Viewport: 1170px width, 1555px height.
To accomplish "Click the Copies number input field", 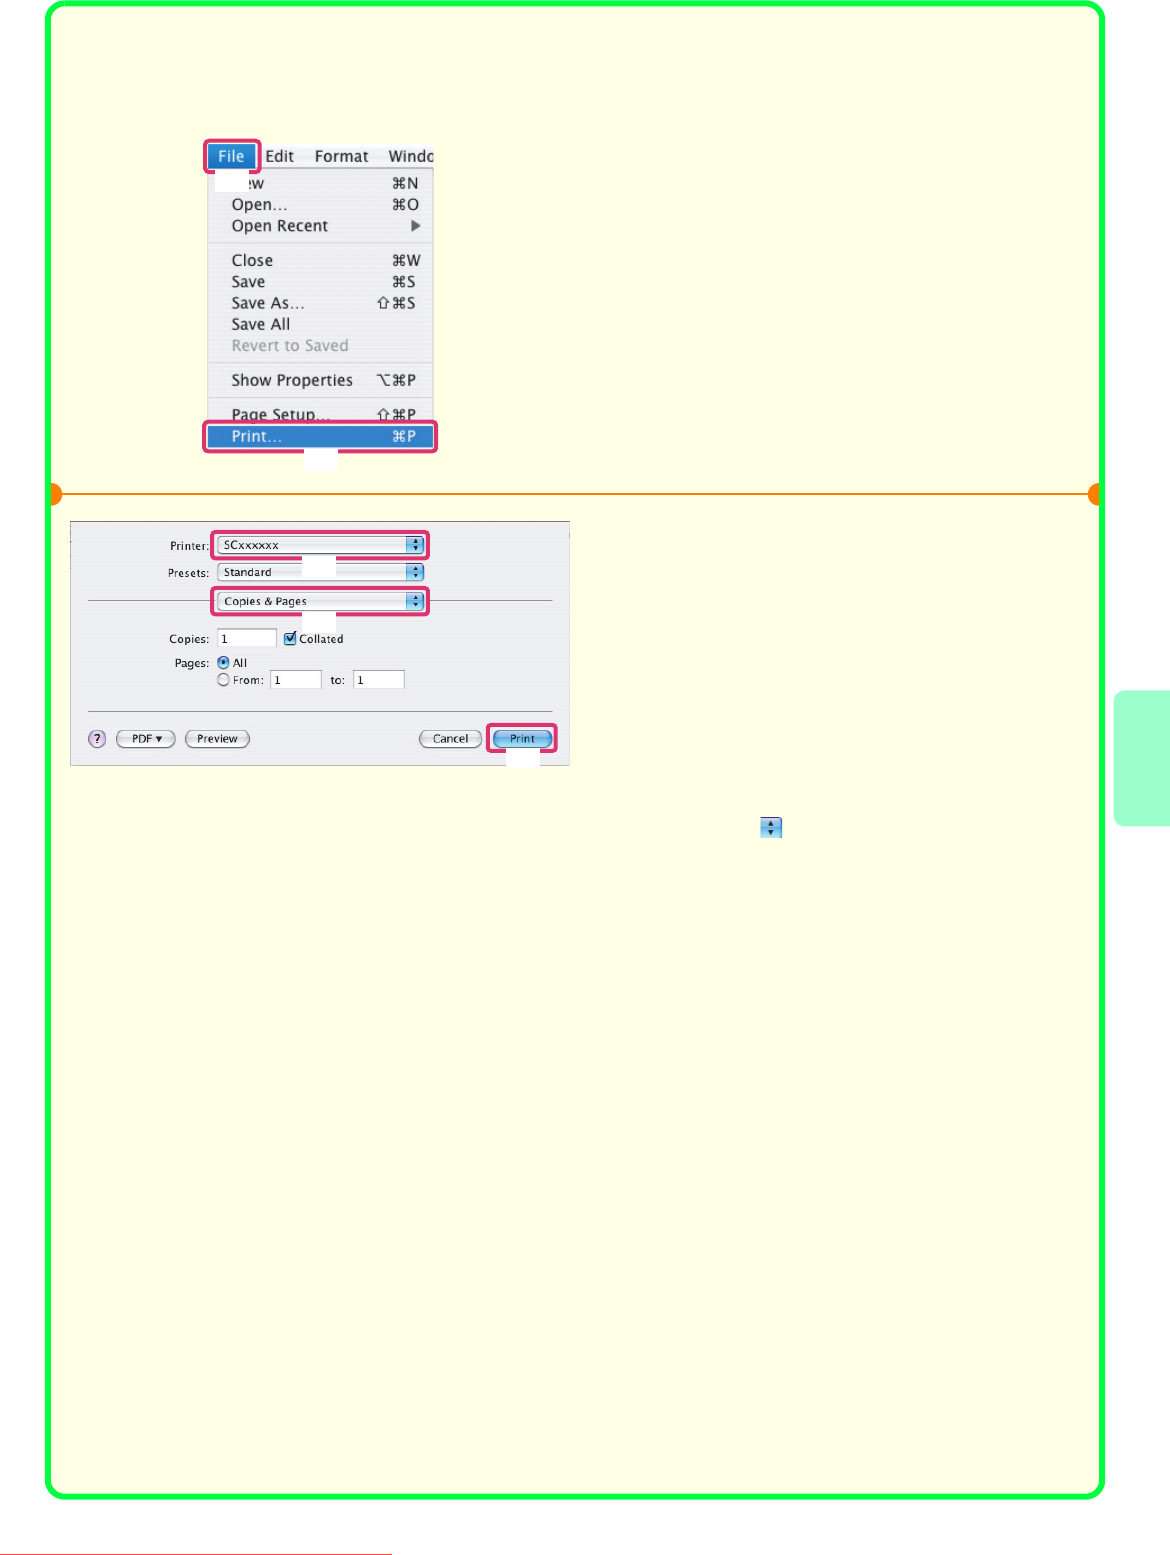I will tap(246, 638).
